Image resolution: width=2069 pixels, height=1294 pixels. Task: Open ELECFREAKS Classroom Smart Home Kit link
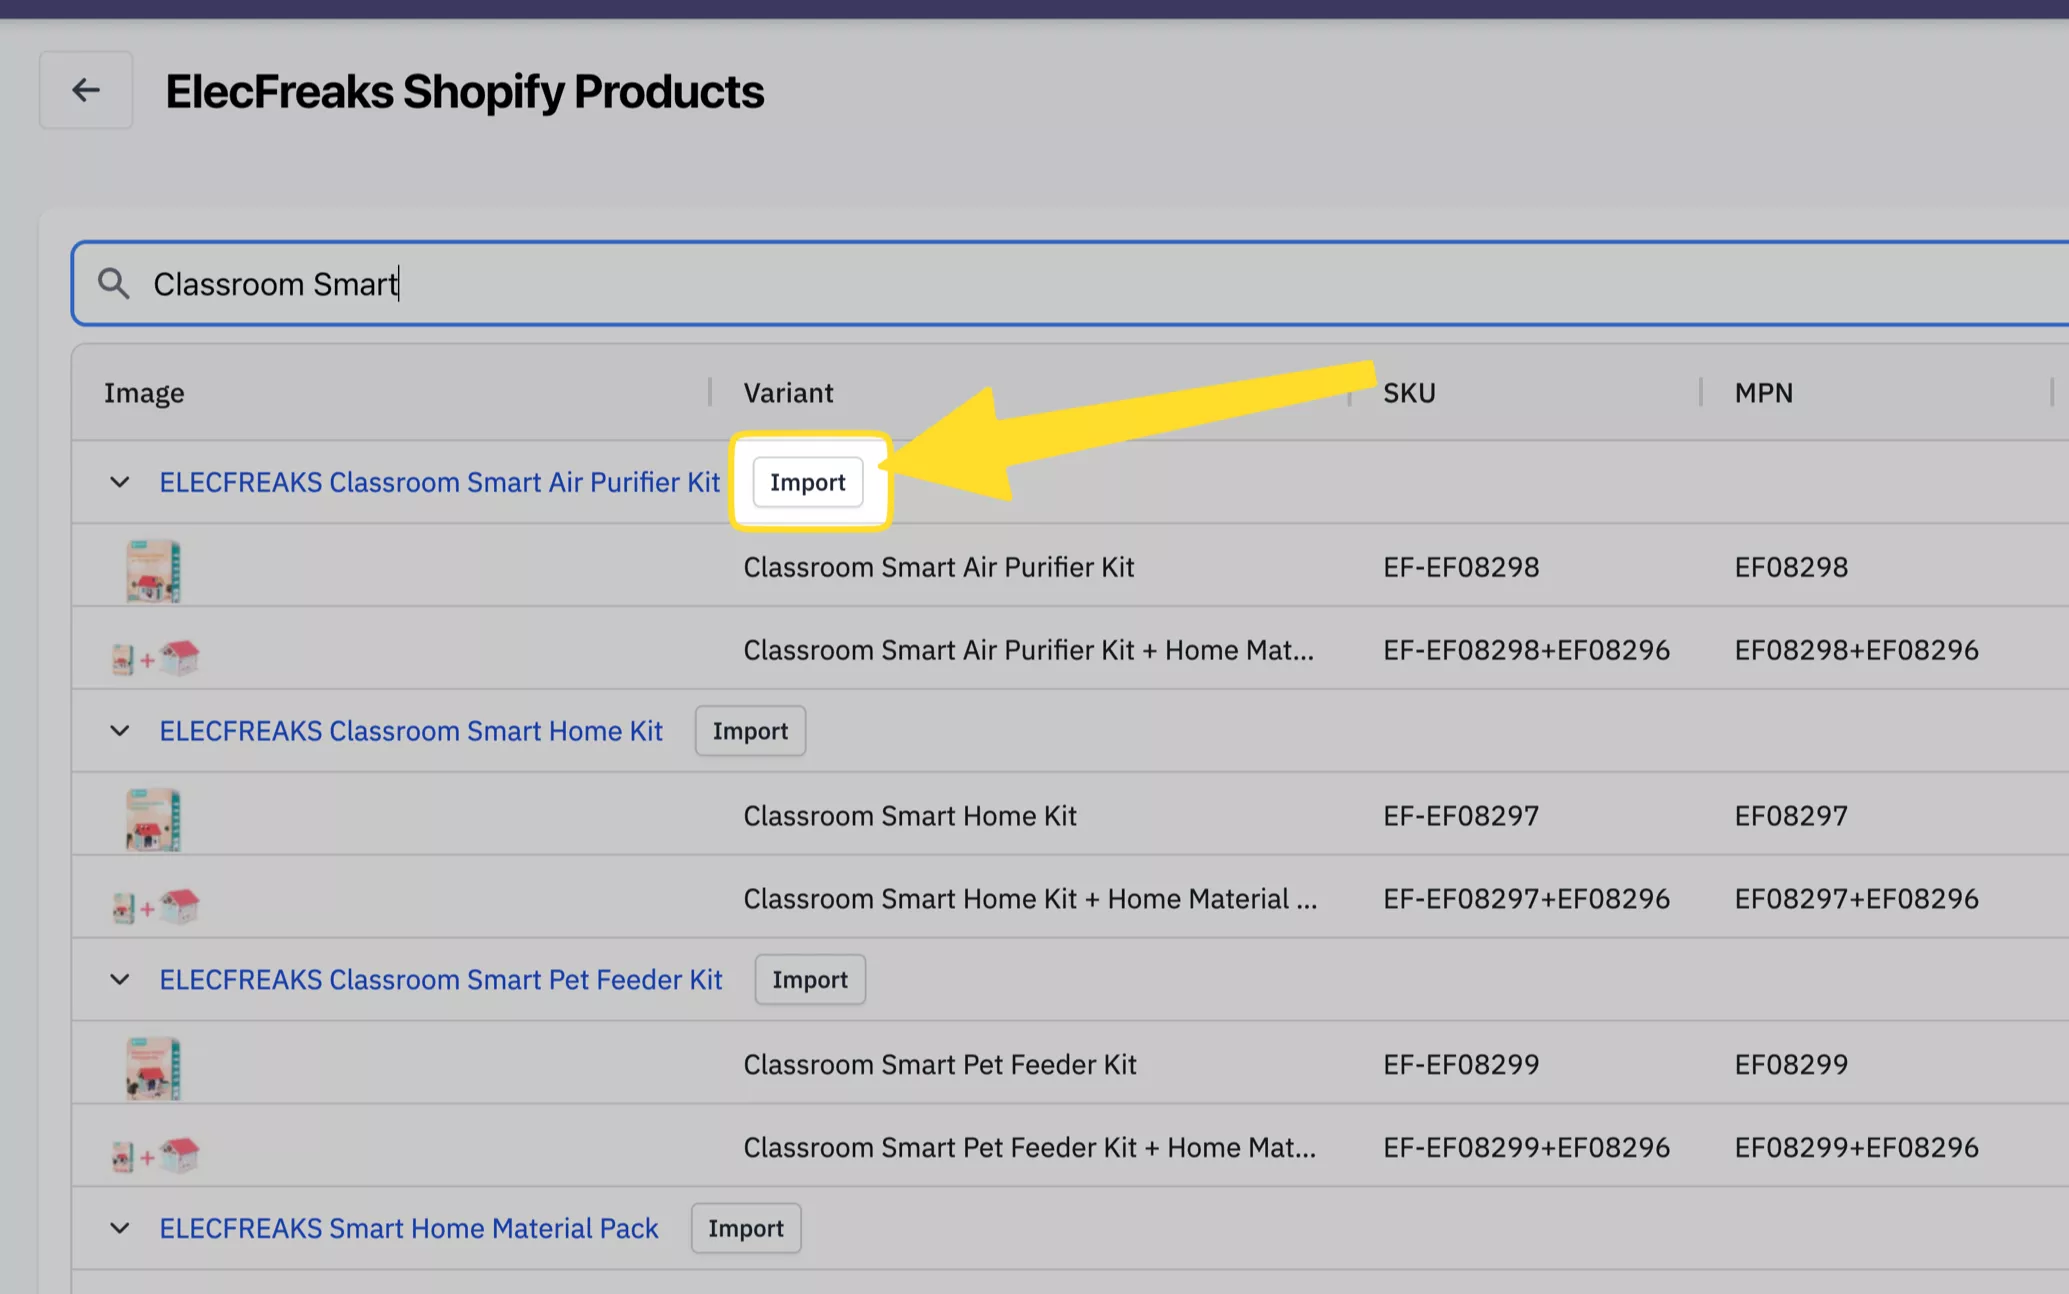[x=411, y=731]
